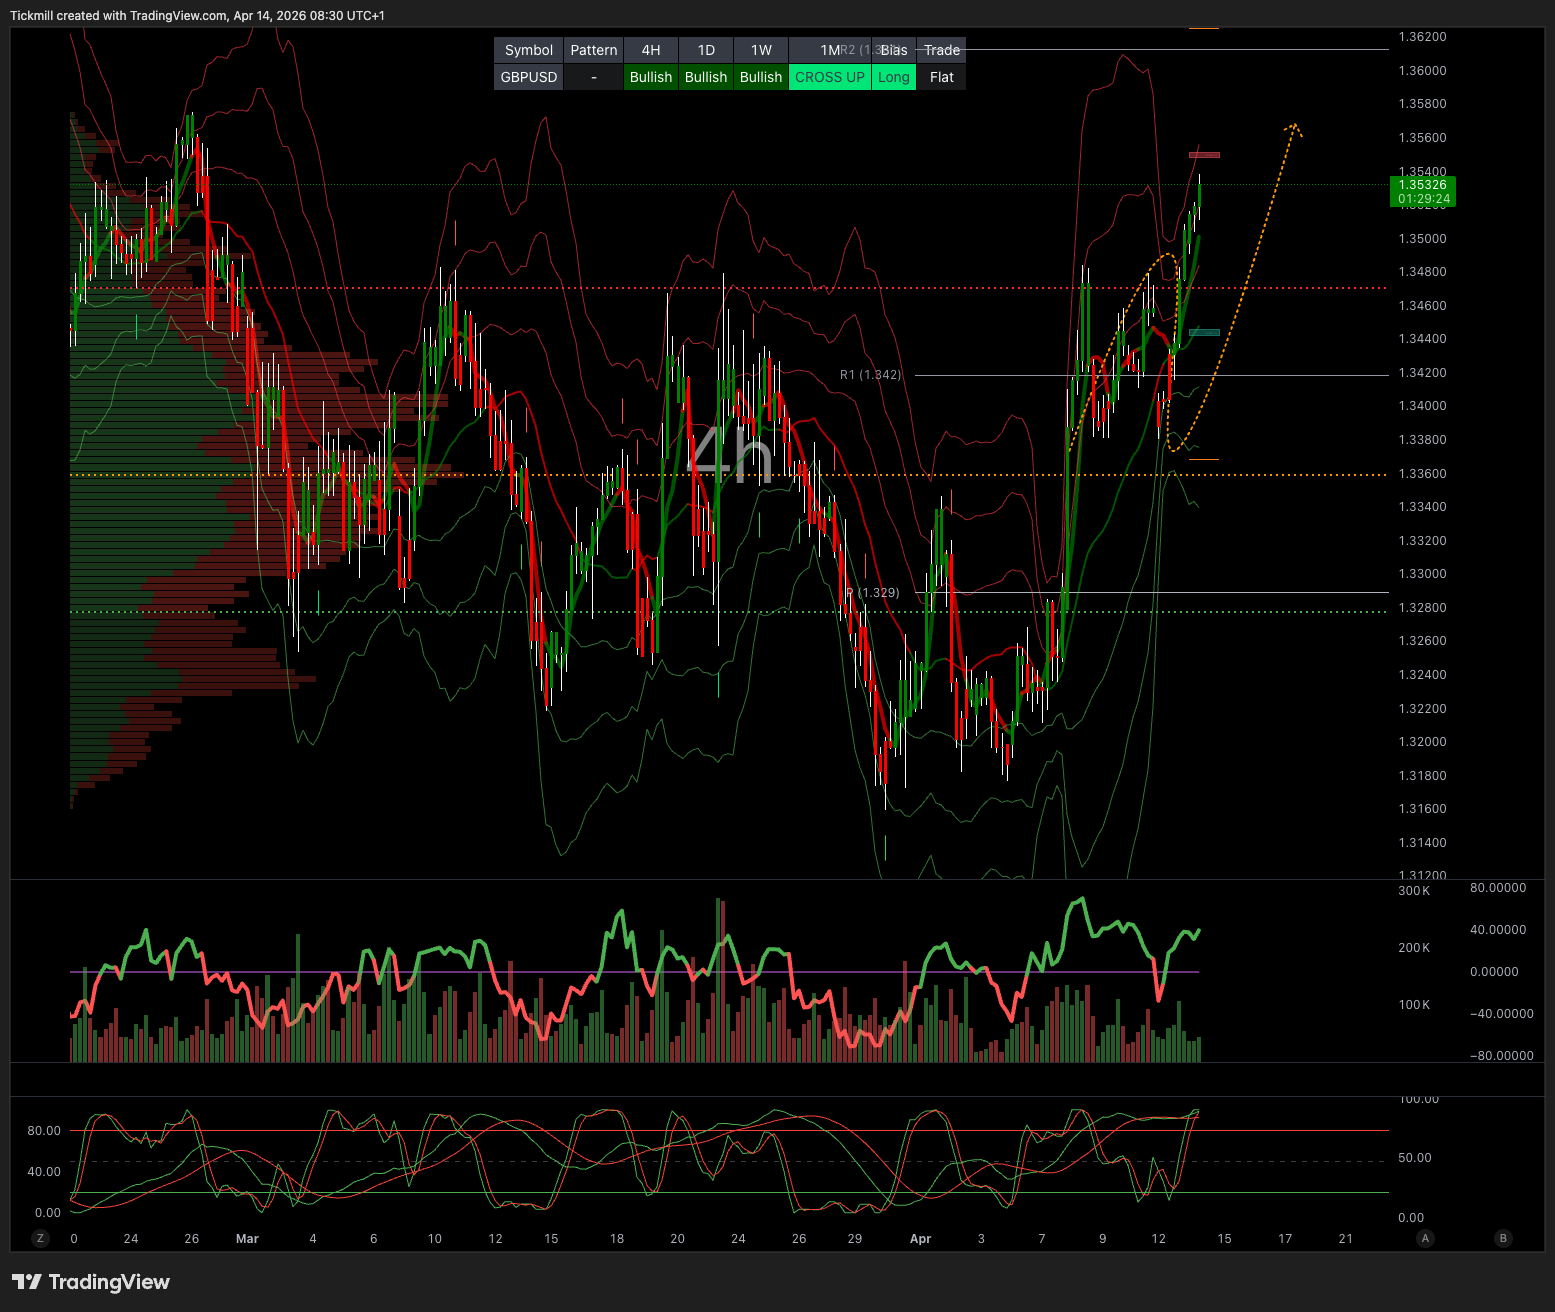This screenshot has width=1555, height=1312.
Task: Click the CROSS UP cell in the table
Action: 829,77
